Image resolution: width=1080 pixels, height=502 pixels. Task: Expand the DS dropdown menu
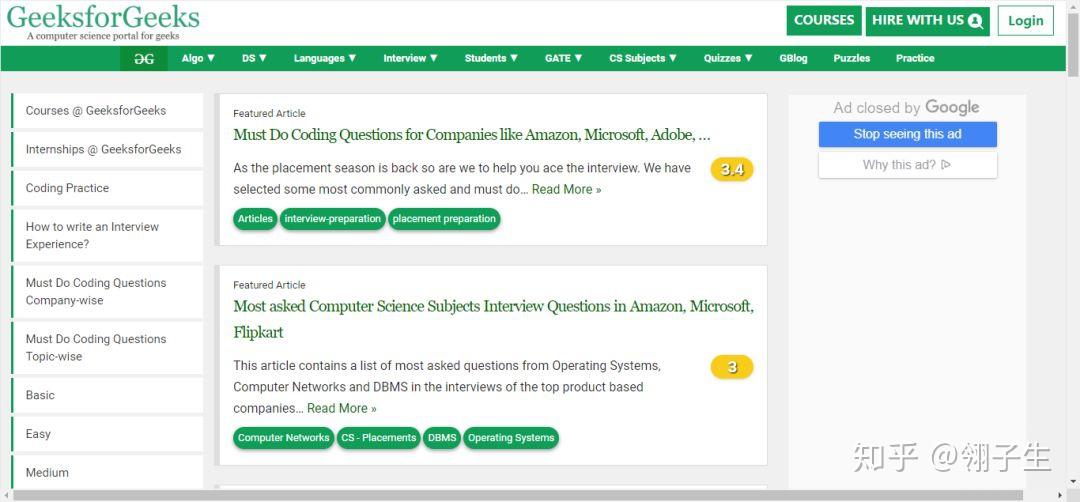(254, 59)
